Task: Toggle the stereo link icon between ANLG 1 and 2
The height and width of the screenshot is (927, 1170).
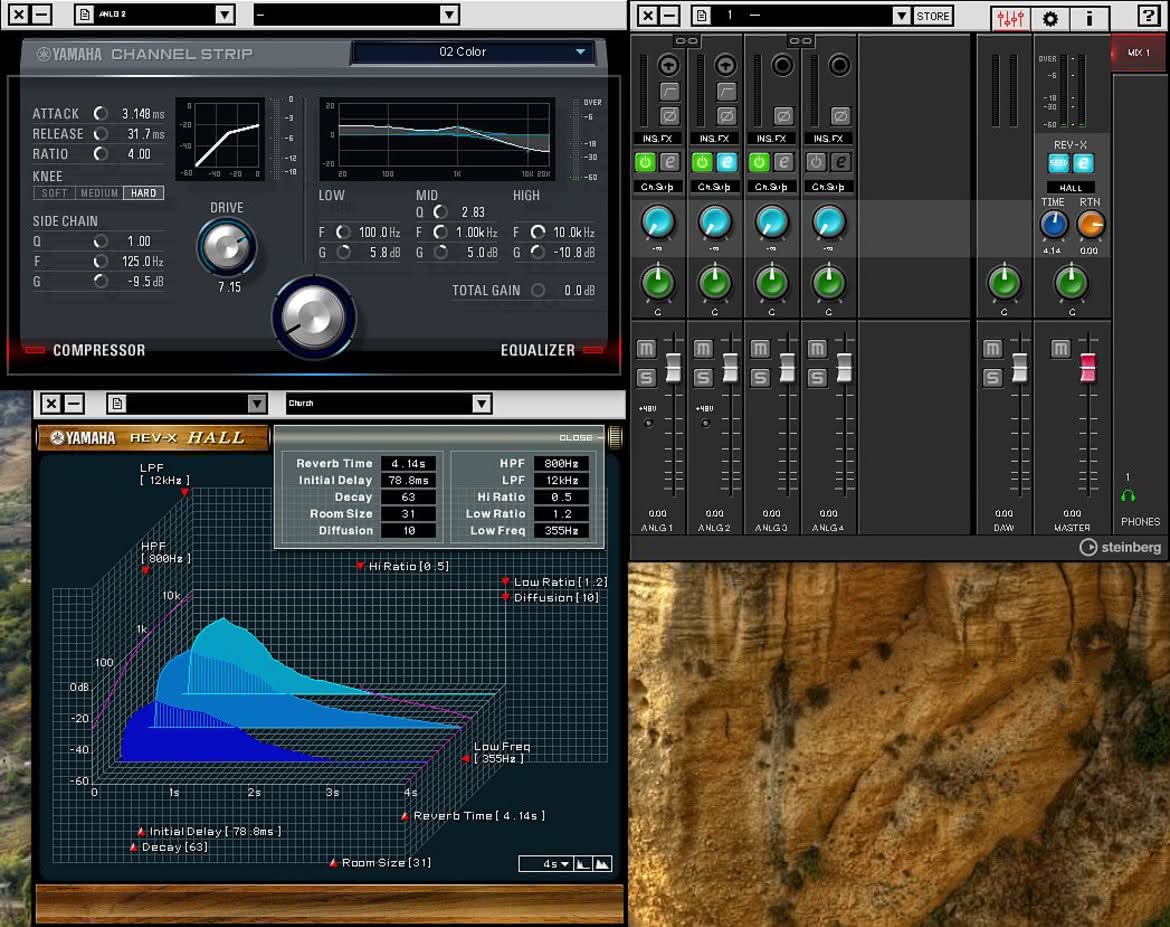Action: 686,41
